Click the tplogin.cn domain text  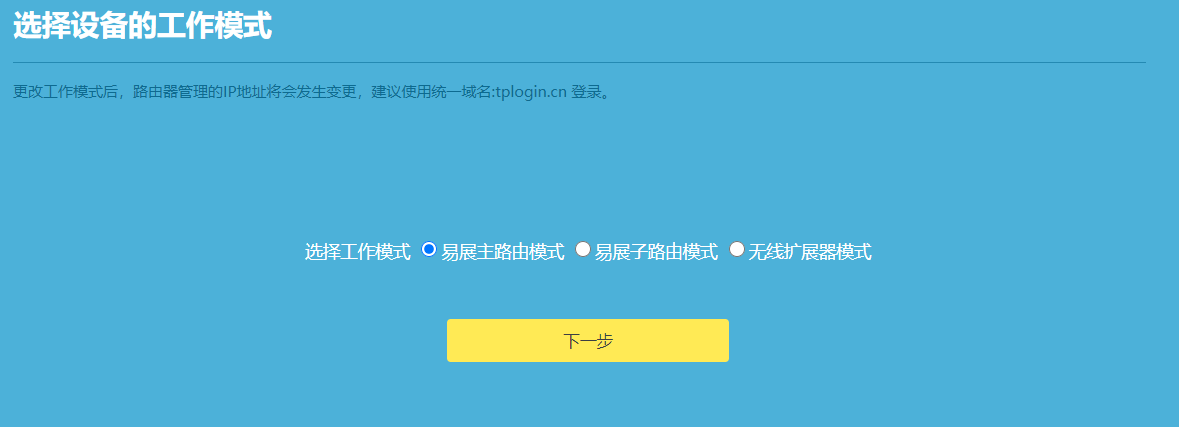point(531,93)
